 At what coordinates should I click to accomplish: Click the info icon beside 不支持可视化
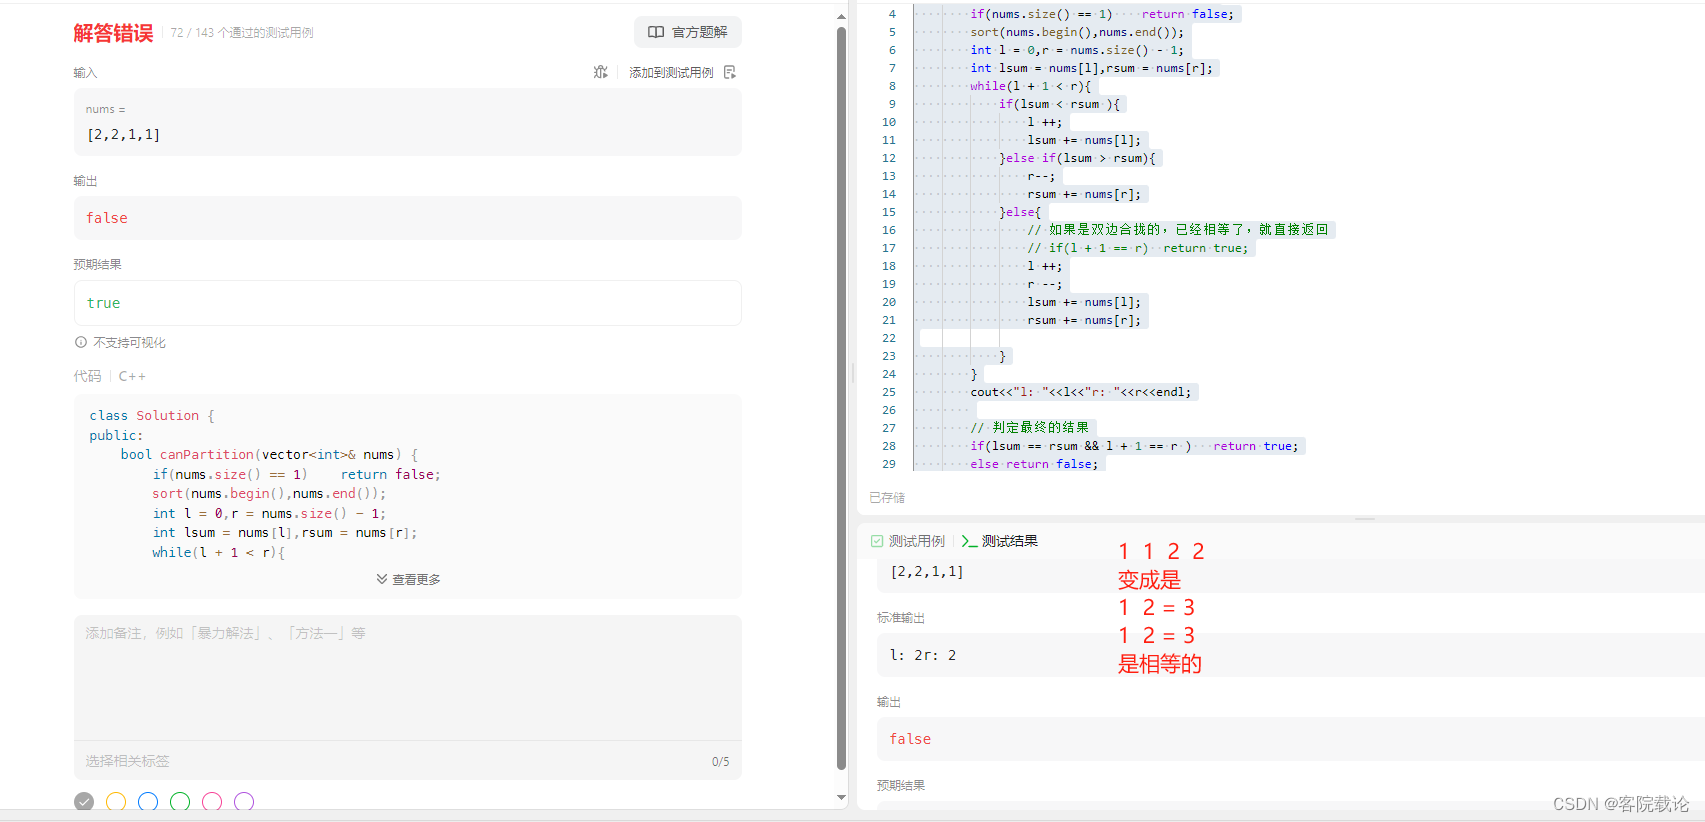(81, 342)
